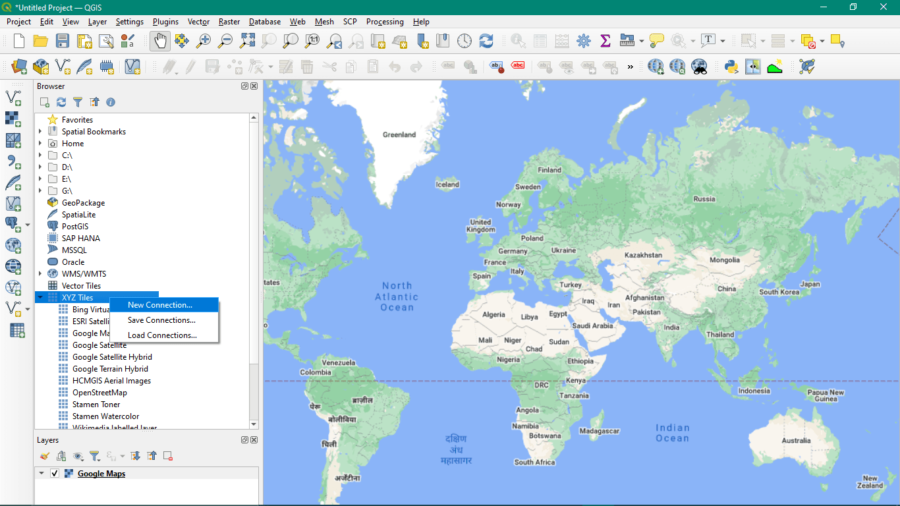This screenshot has width=900, height=506.
Task: Click Remove Layer icon in Layers panel
Action: (168, 456)
